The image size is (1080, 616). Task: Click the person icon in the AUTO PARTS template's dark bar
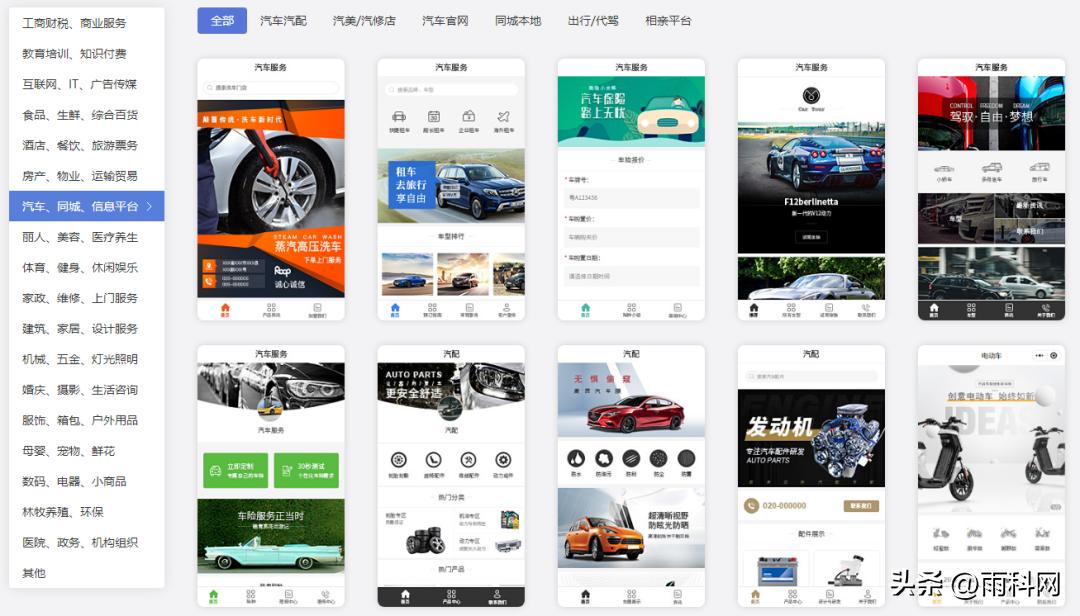click(x=497, y=594)
